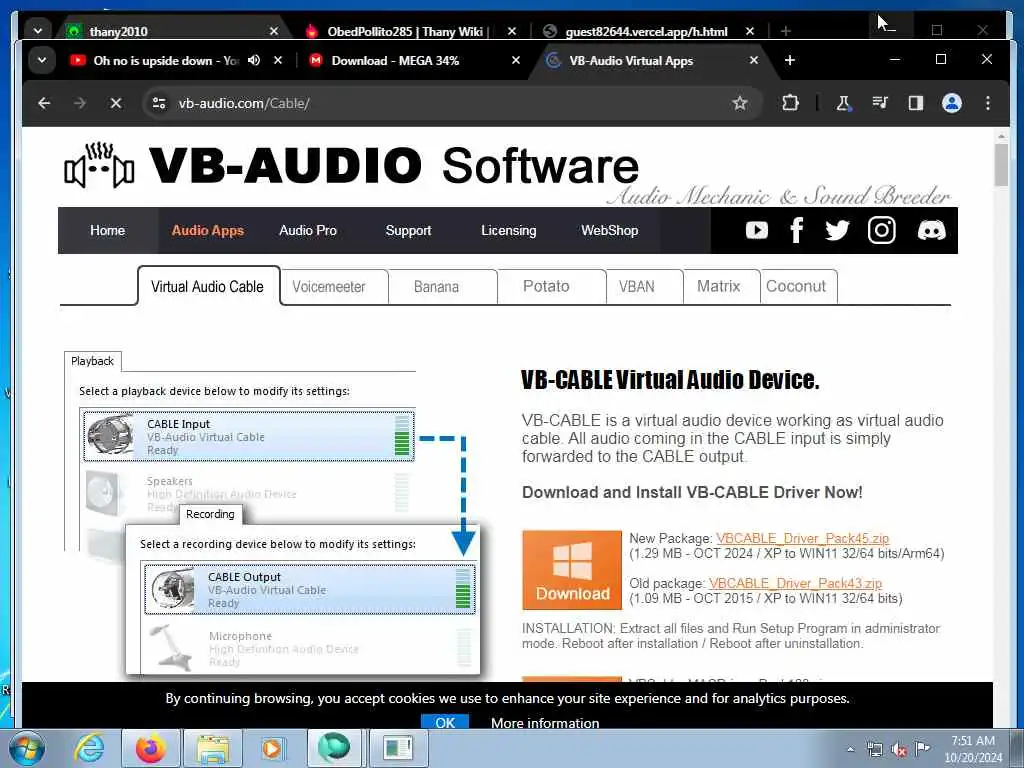Switch to the Matrix tab
This screenshot has width=1024, height=768.
point(718,286)
